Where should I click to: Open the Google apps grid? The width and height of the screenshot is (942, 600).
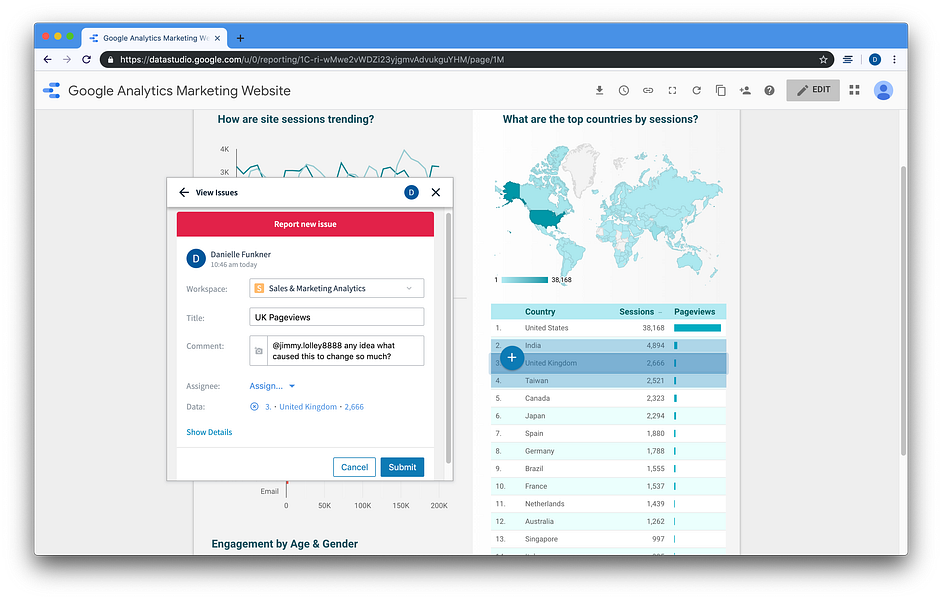(854, 90)
